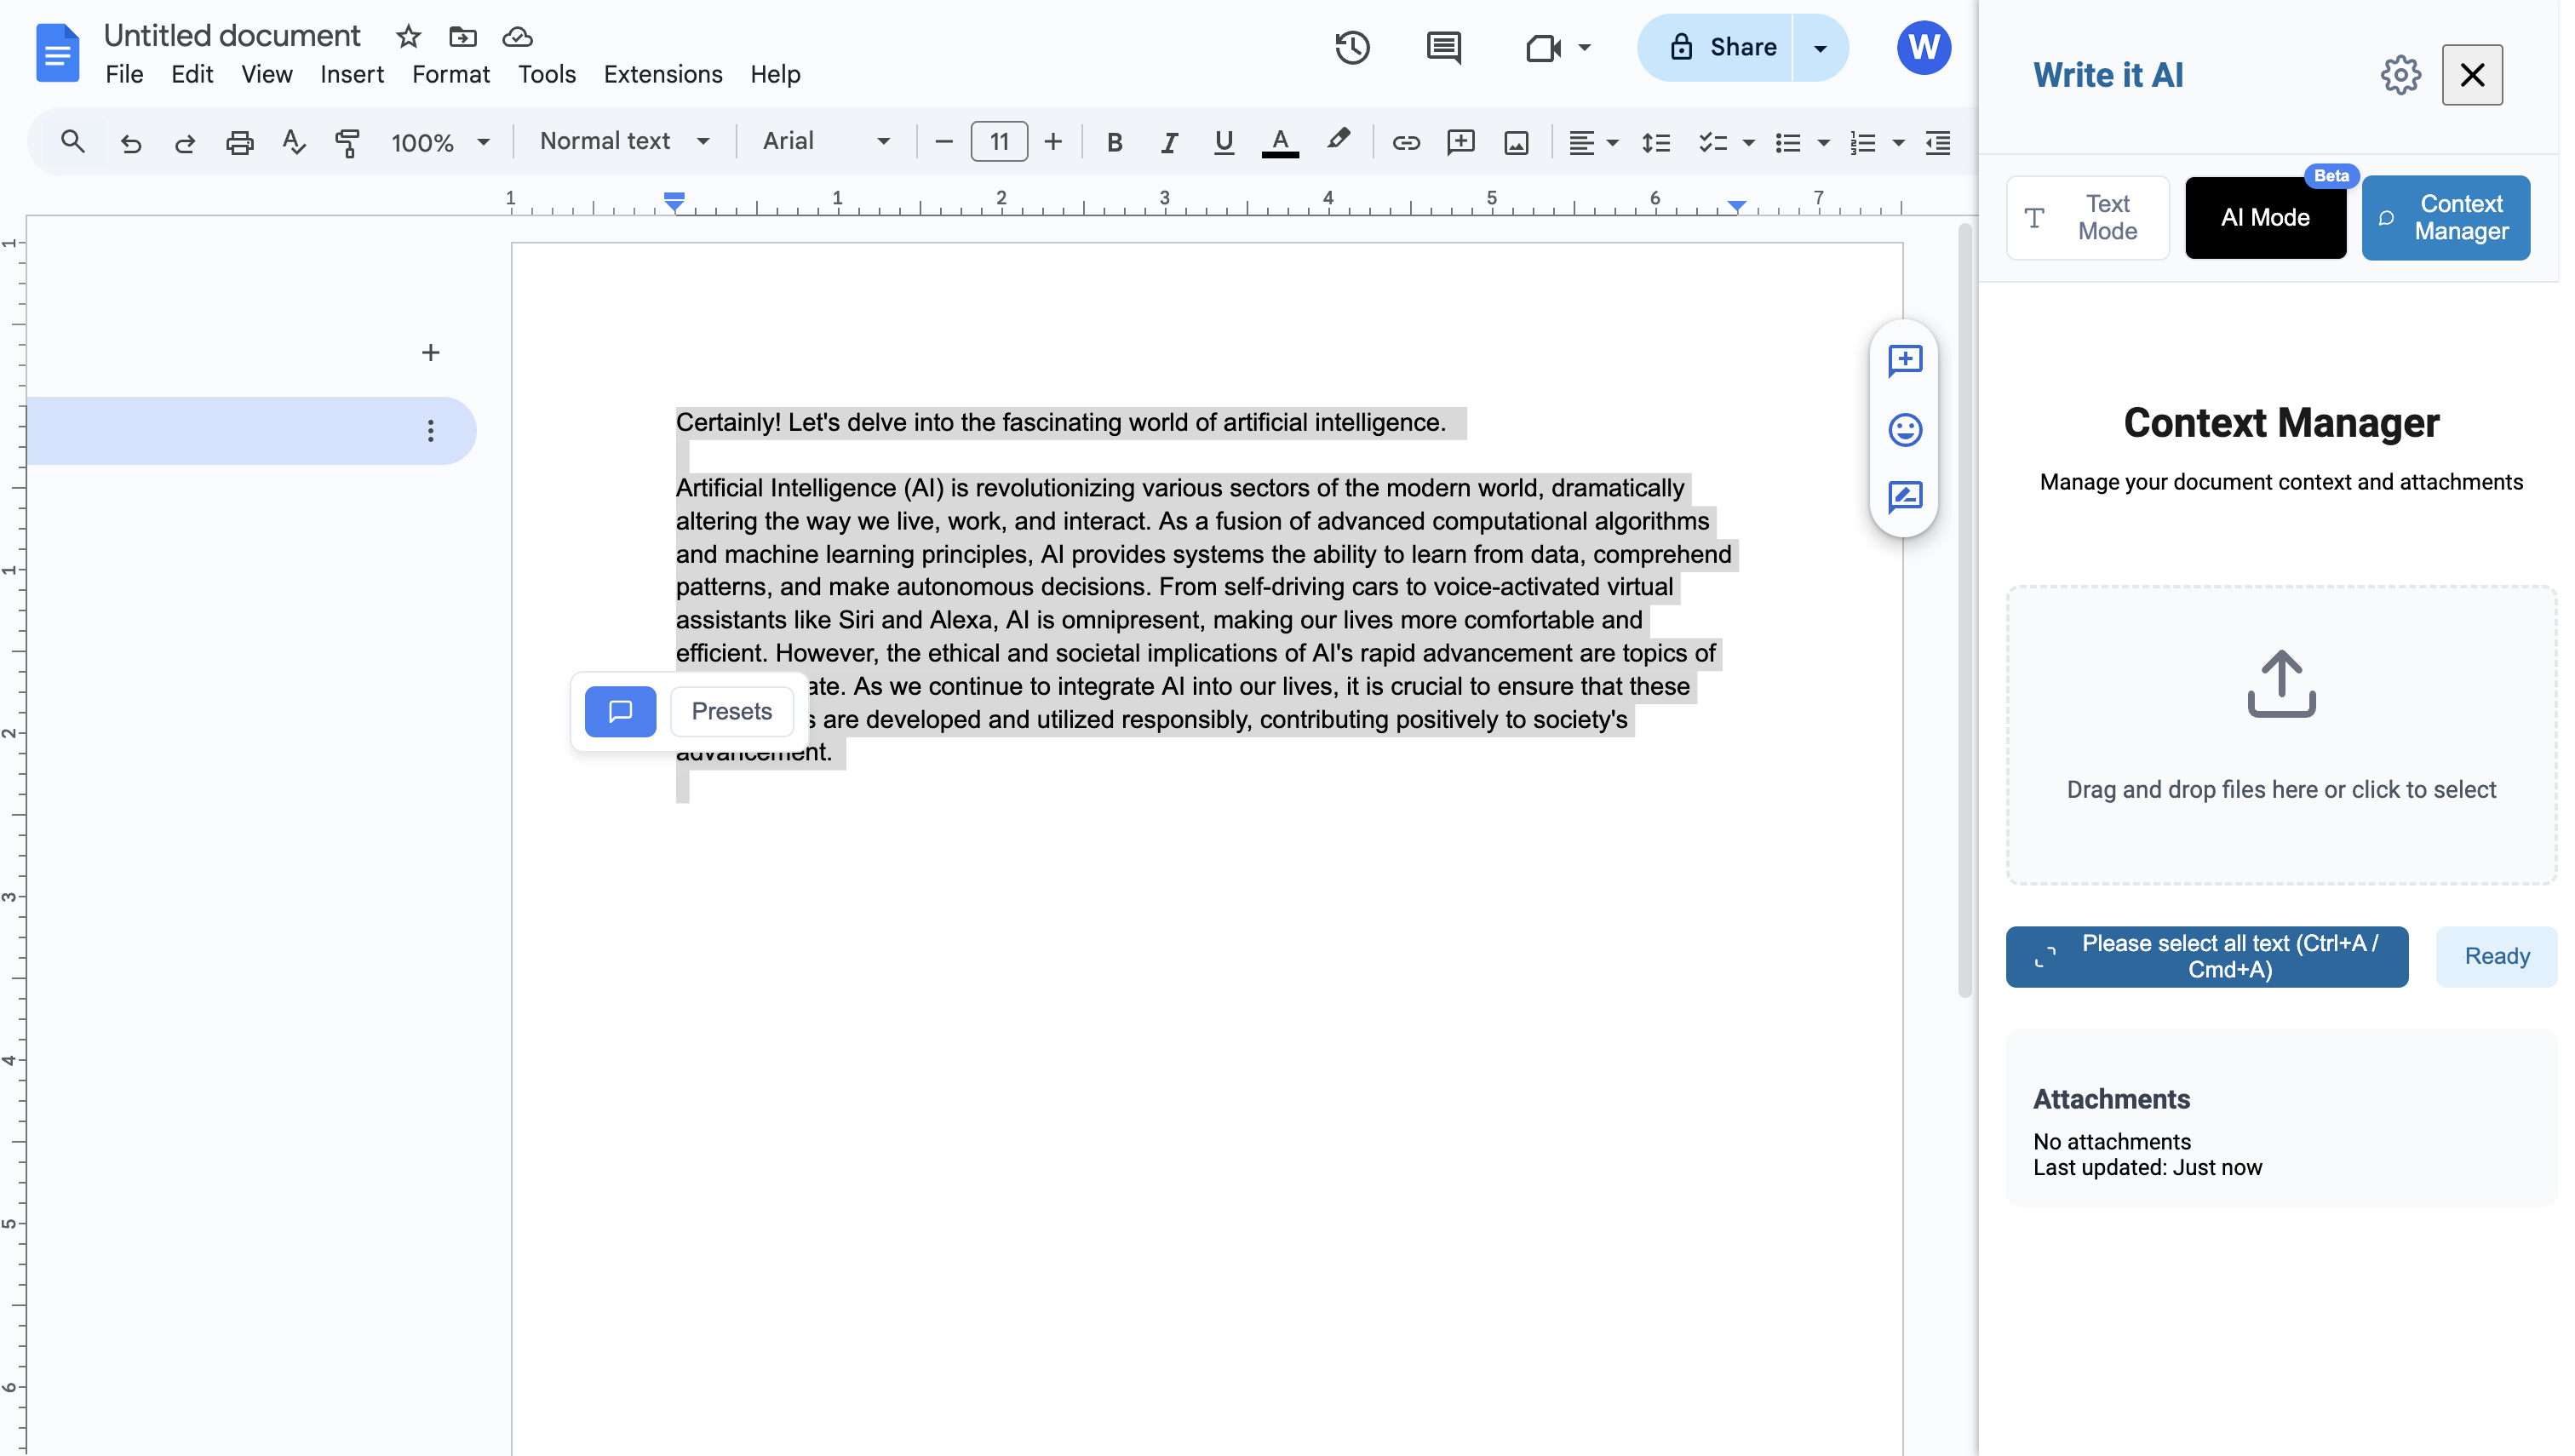Open Write it AI settings gear

point(2400,75)
